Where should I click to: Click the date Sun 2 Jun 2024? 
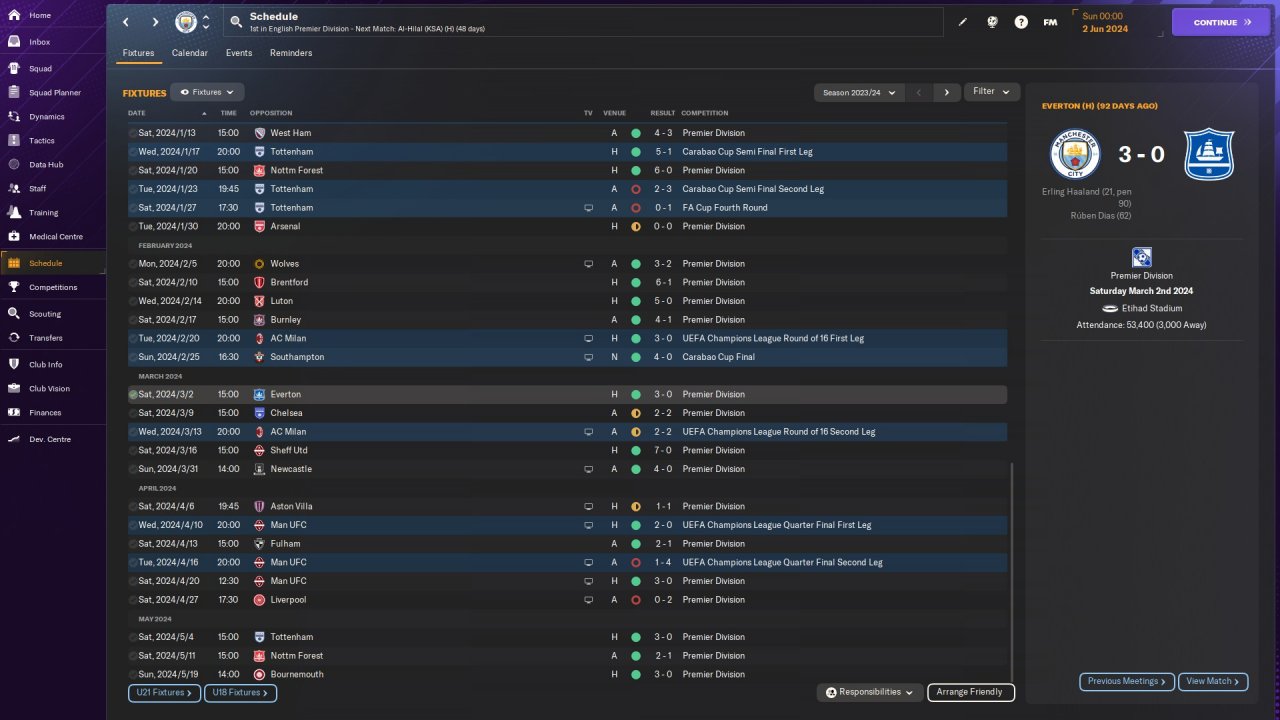(x=1104, y=22)
